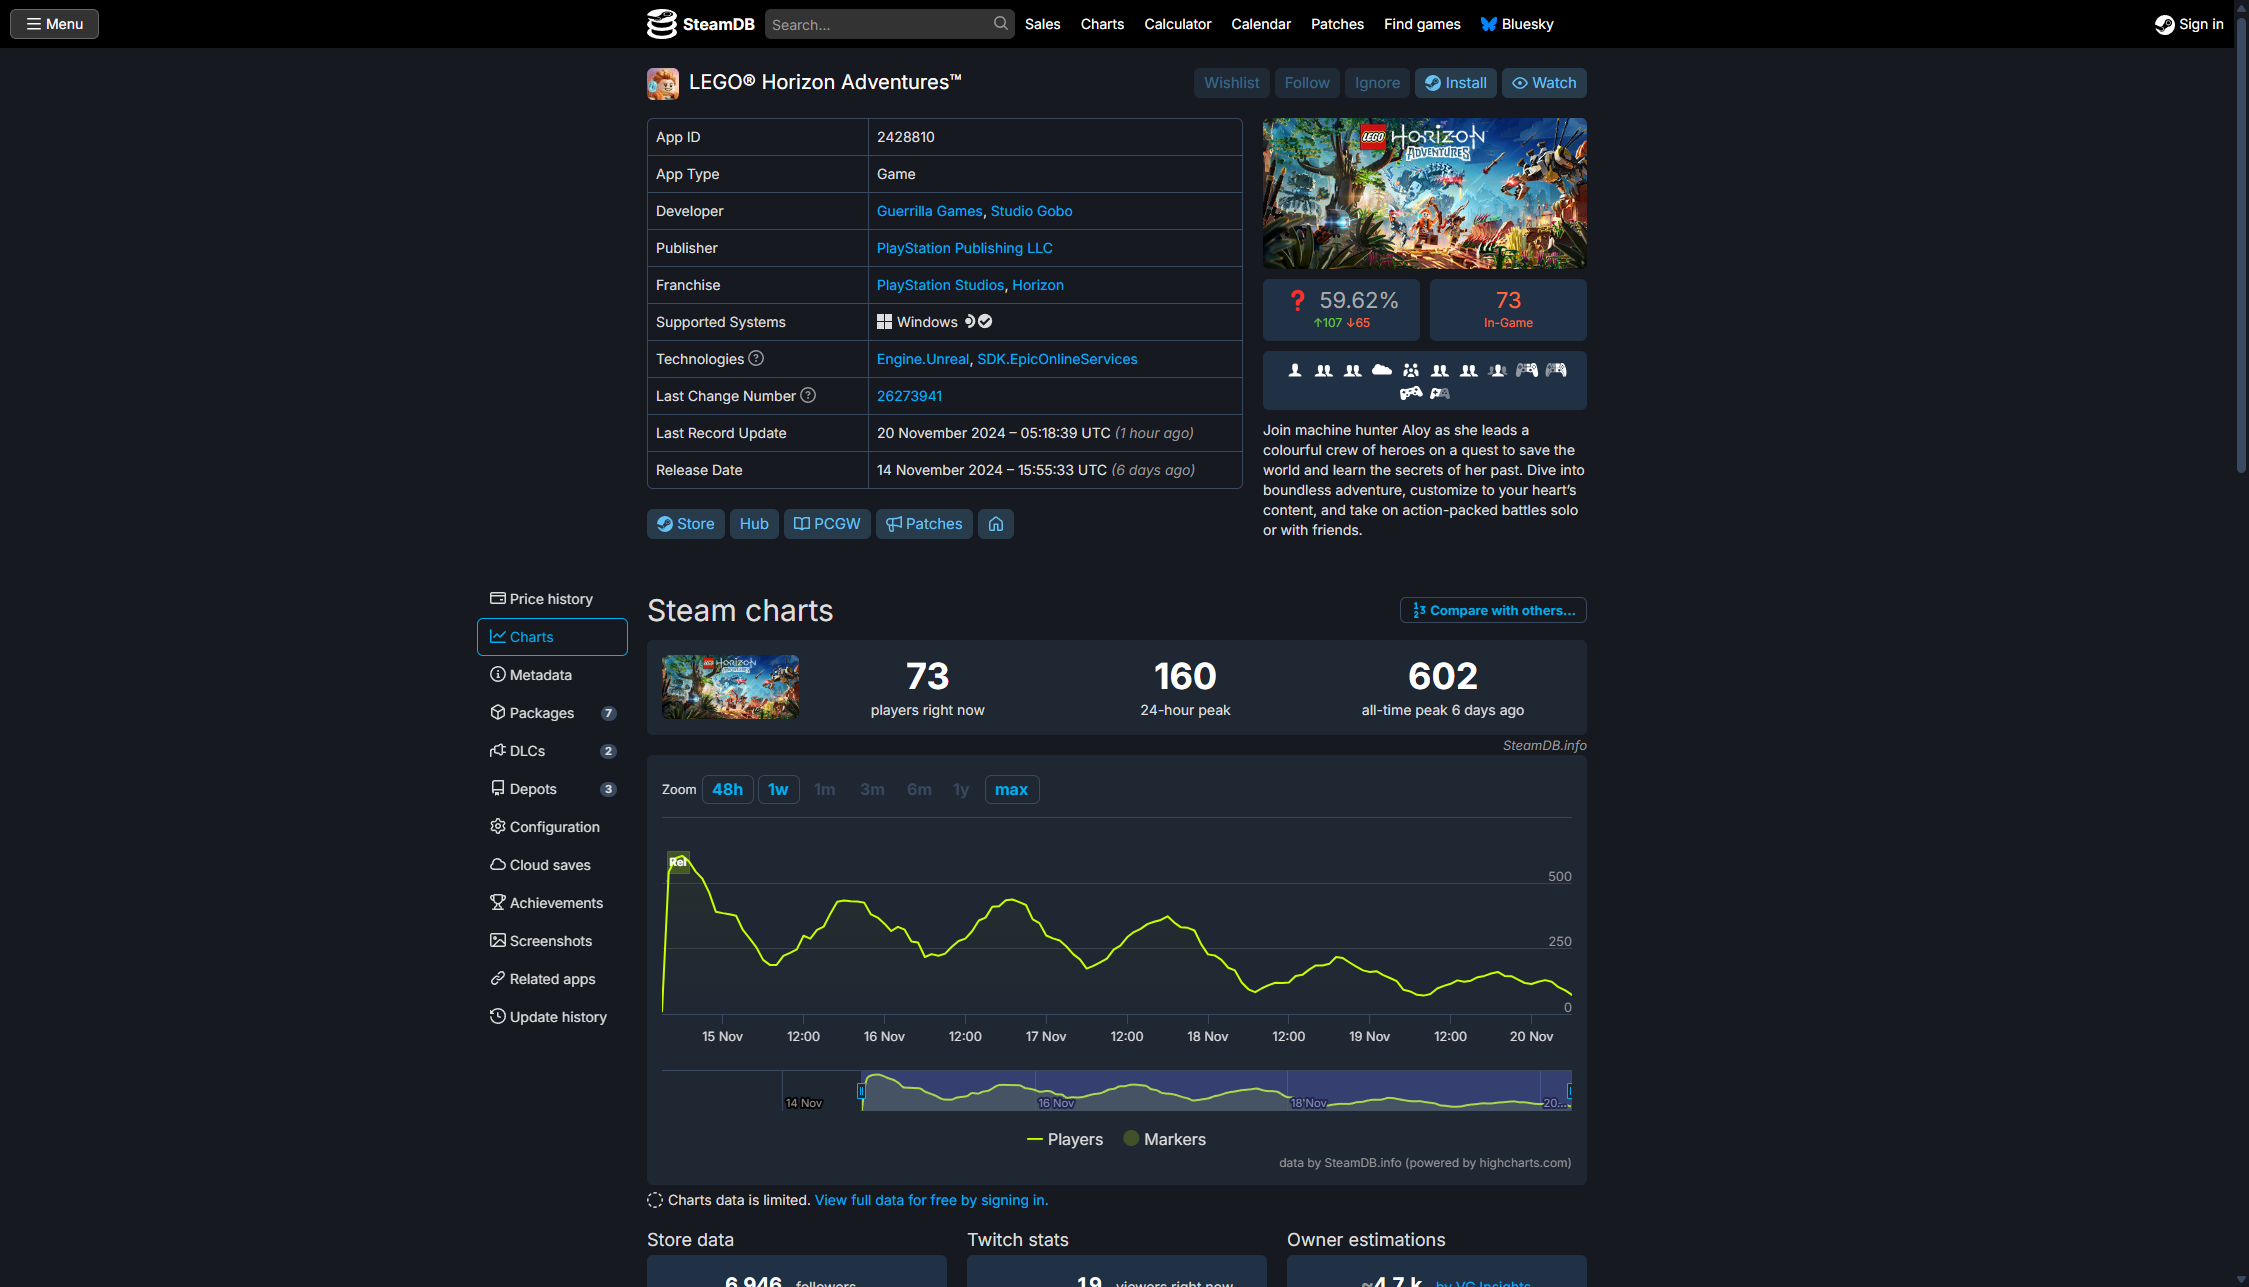
Task: Open the Price history sidebar tab
Action: (x=551, y=599)
